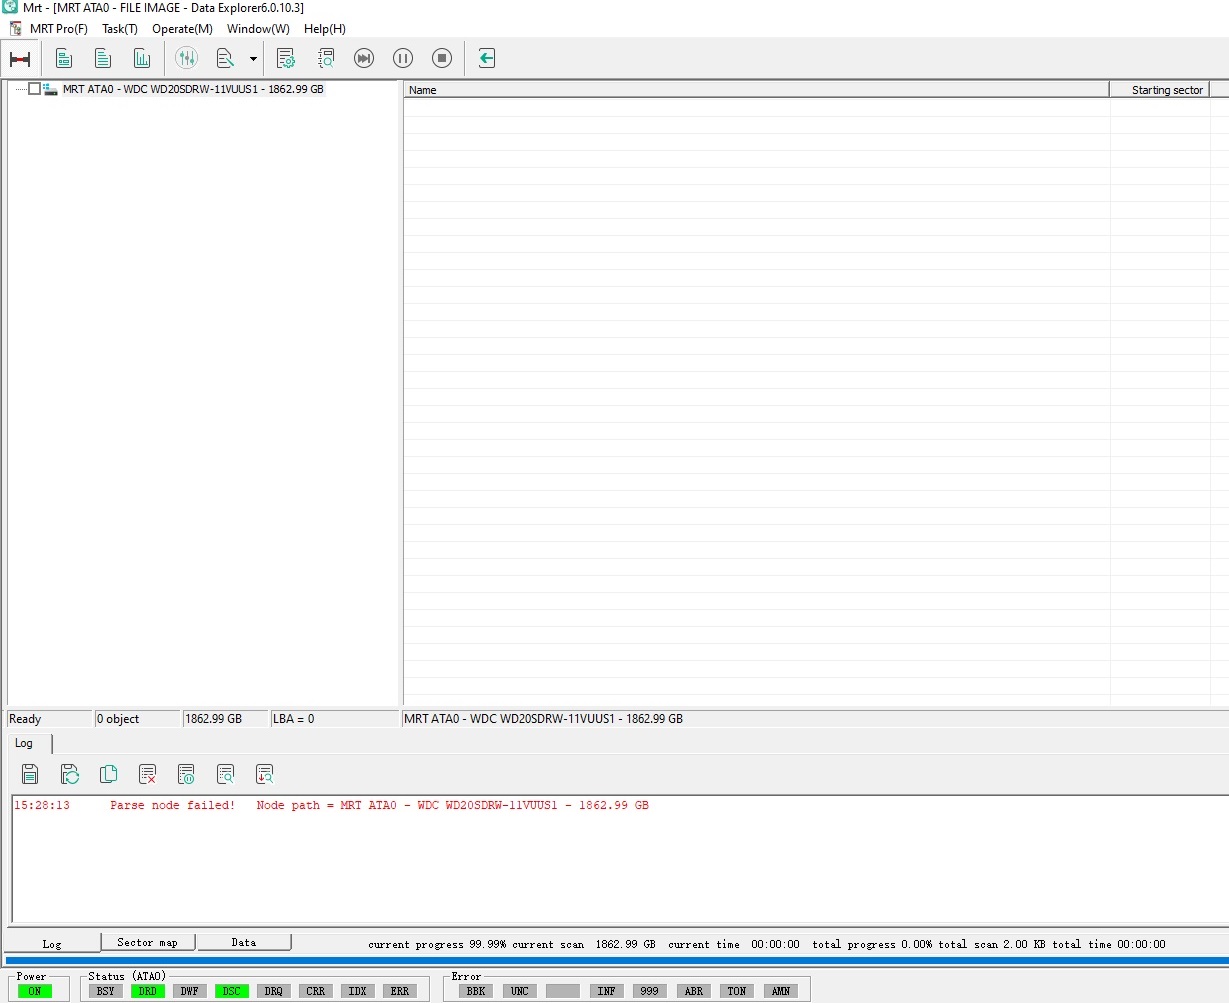Click the AMN error indicator
Screen dimensions: 1229x1003
coord(781,991)
